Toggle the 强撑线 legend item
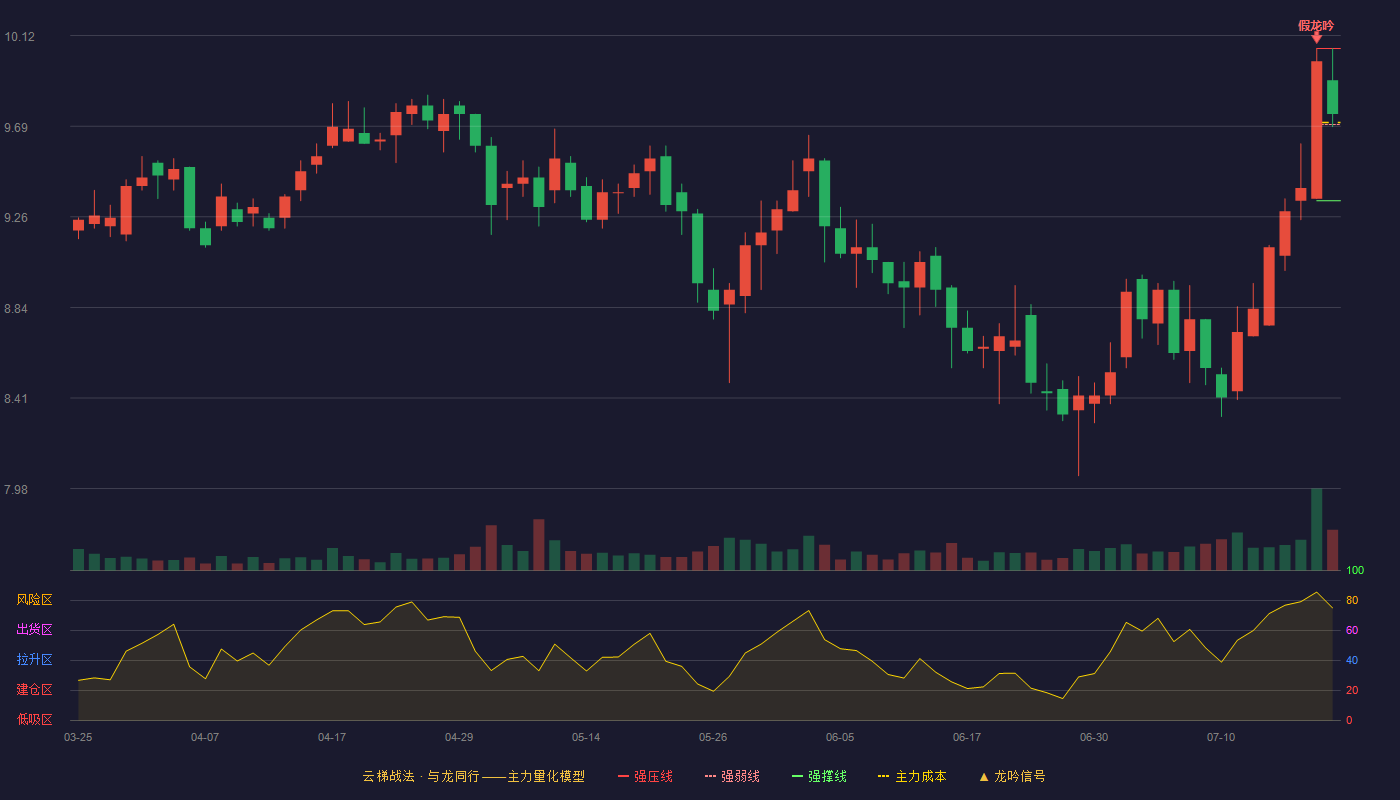This screenshot has height=800, width=1400. click(819, 776)
